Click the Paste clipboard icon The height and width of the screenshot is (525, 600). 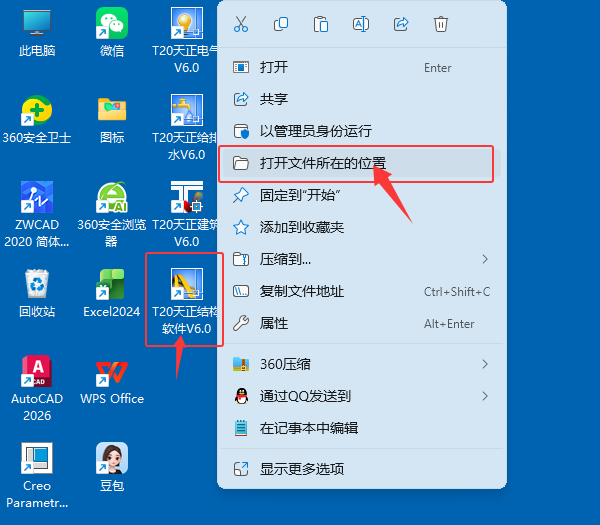[x=321, y=24]
